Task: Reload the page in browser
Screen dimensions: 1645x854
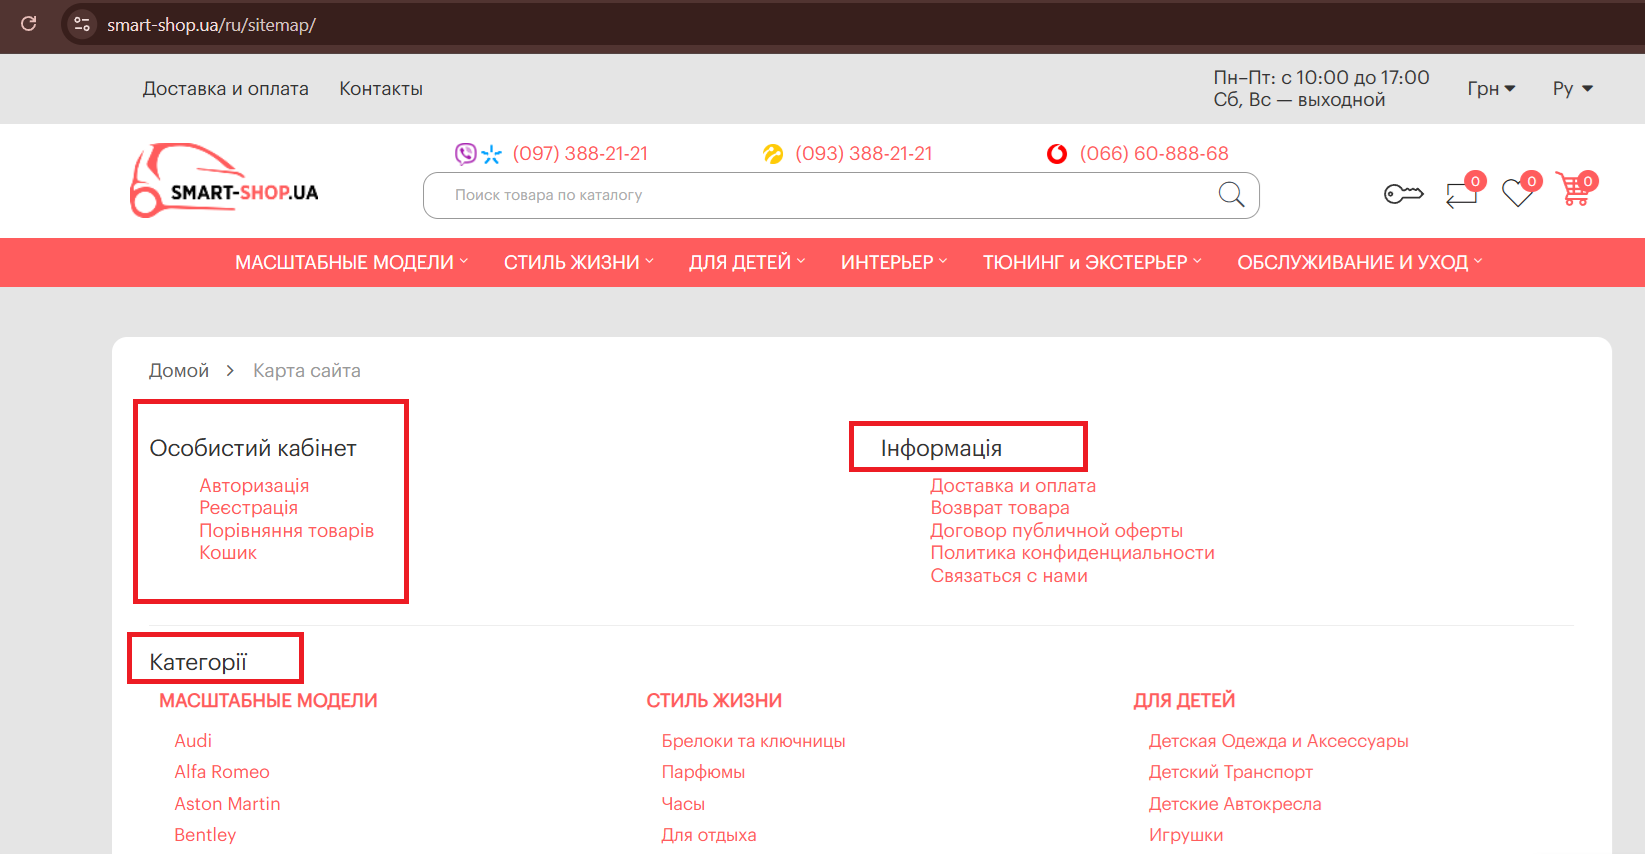Action: tap(29, 24)
